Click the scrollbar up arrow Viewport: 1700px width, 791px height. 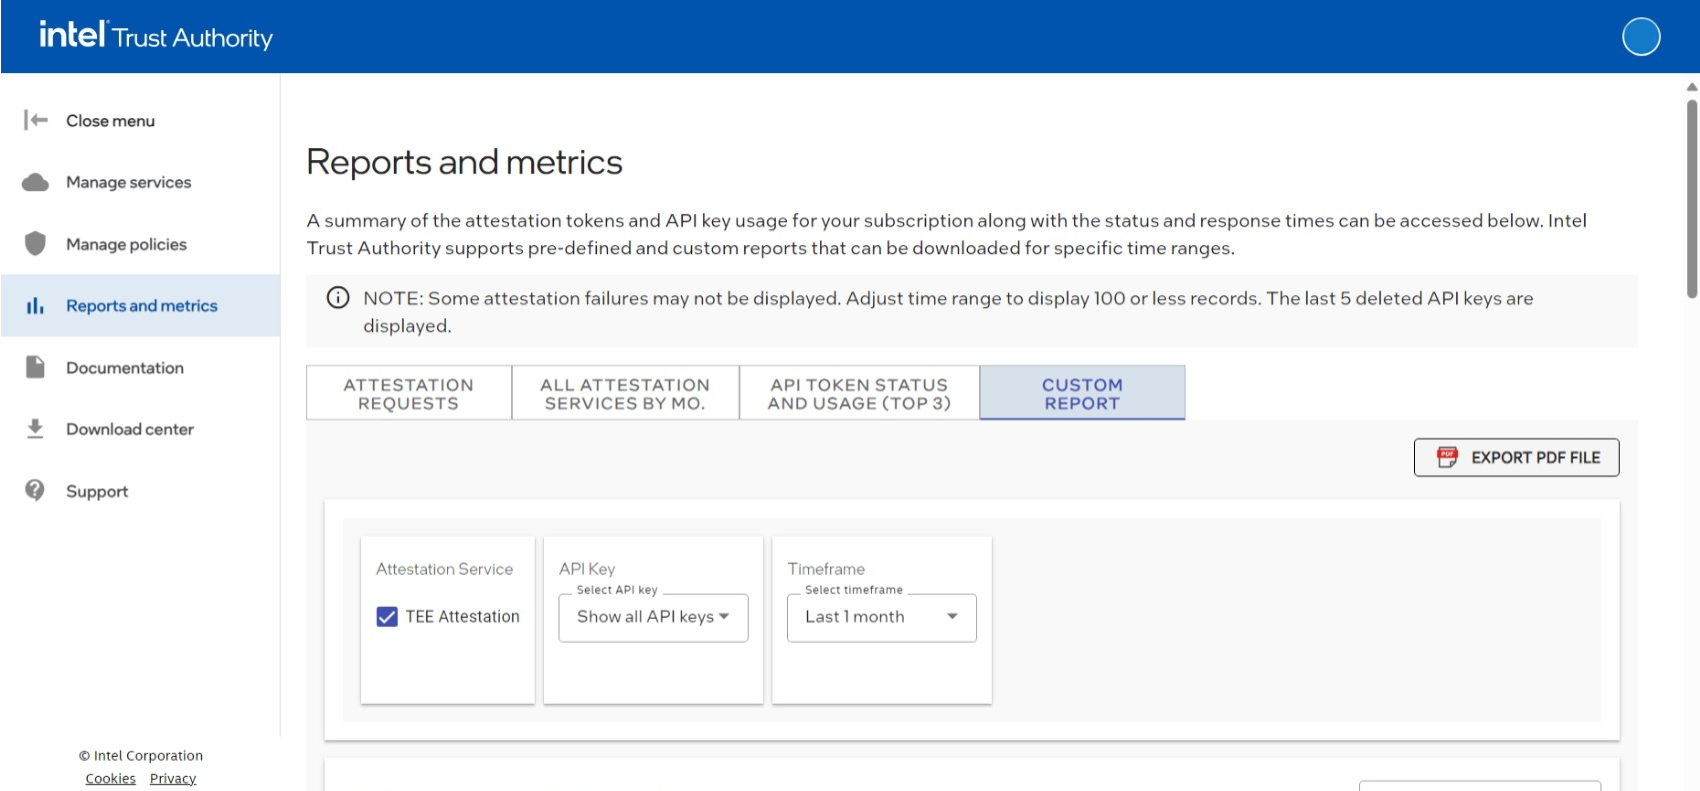pos(1692,87)
